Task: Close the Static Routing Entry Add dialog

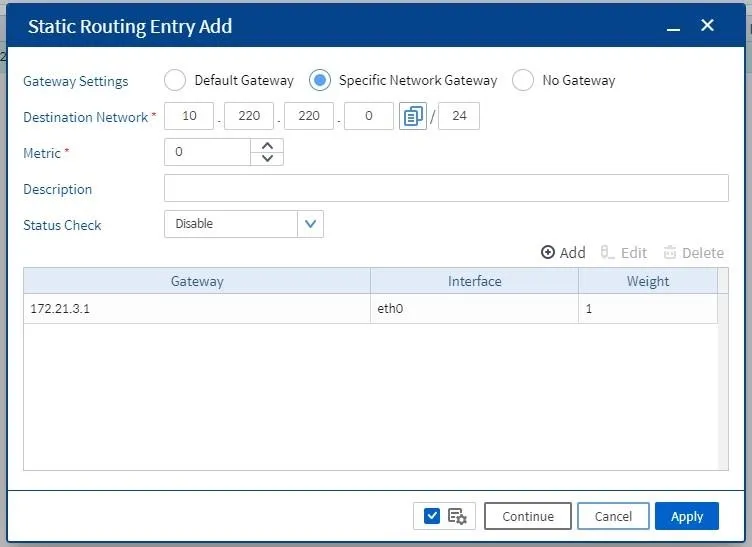Action: [x=707, y=25]
